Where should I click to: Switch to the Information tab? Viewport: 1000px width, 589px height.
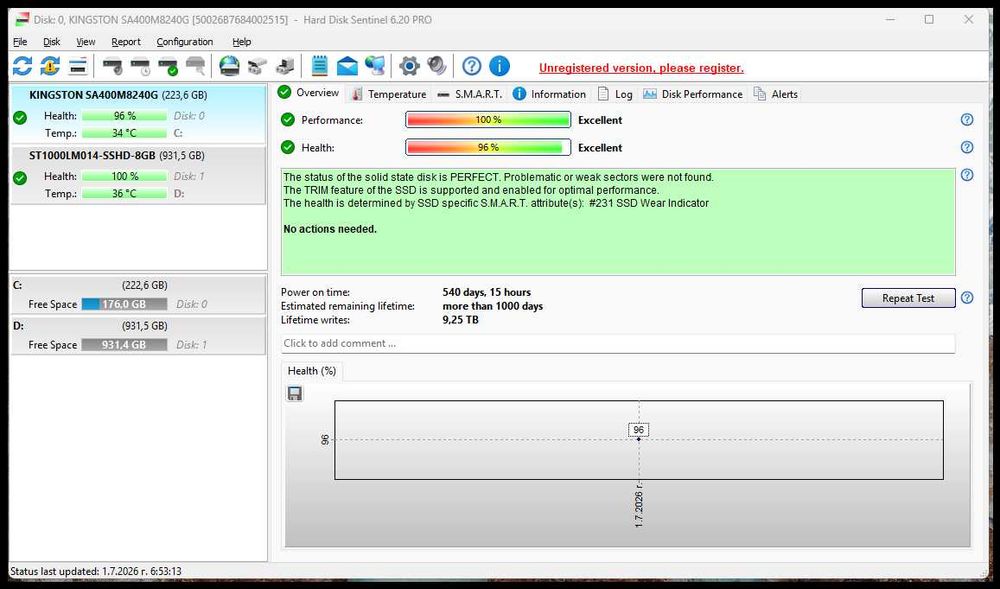point(549,94)
